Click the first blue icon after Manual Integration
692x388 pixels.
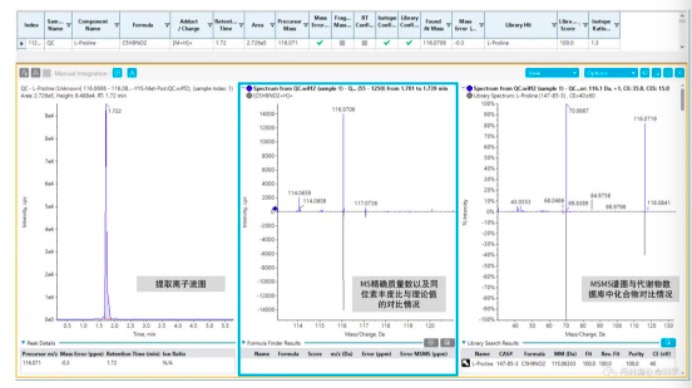[117, 73]
